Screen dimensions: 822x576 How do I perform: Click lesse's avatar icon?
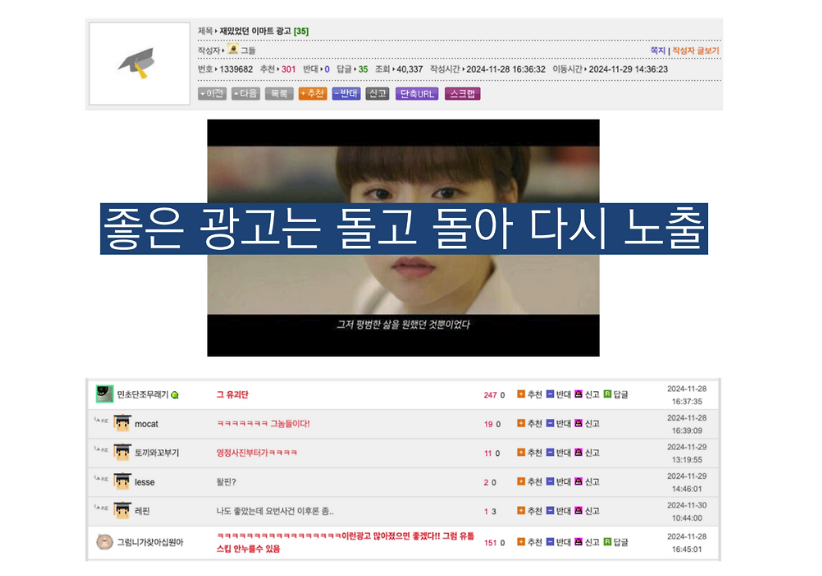coord(122,482)
